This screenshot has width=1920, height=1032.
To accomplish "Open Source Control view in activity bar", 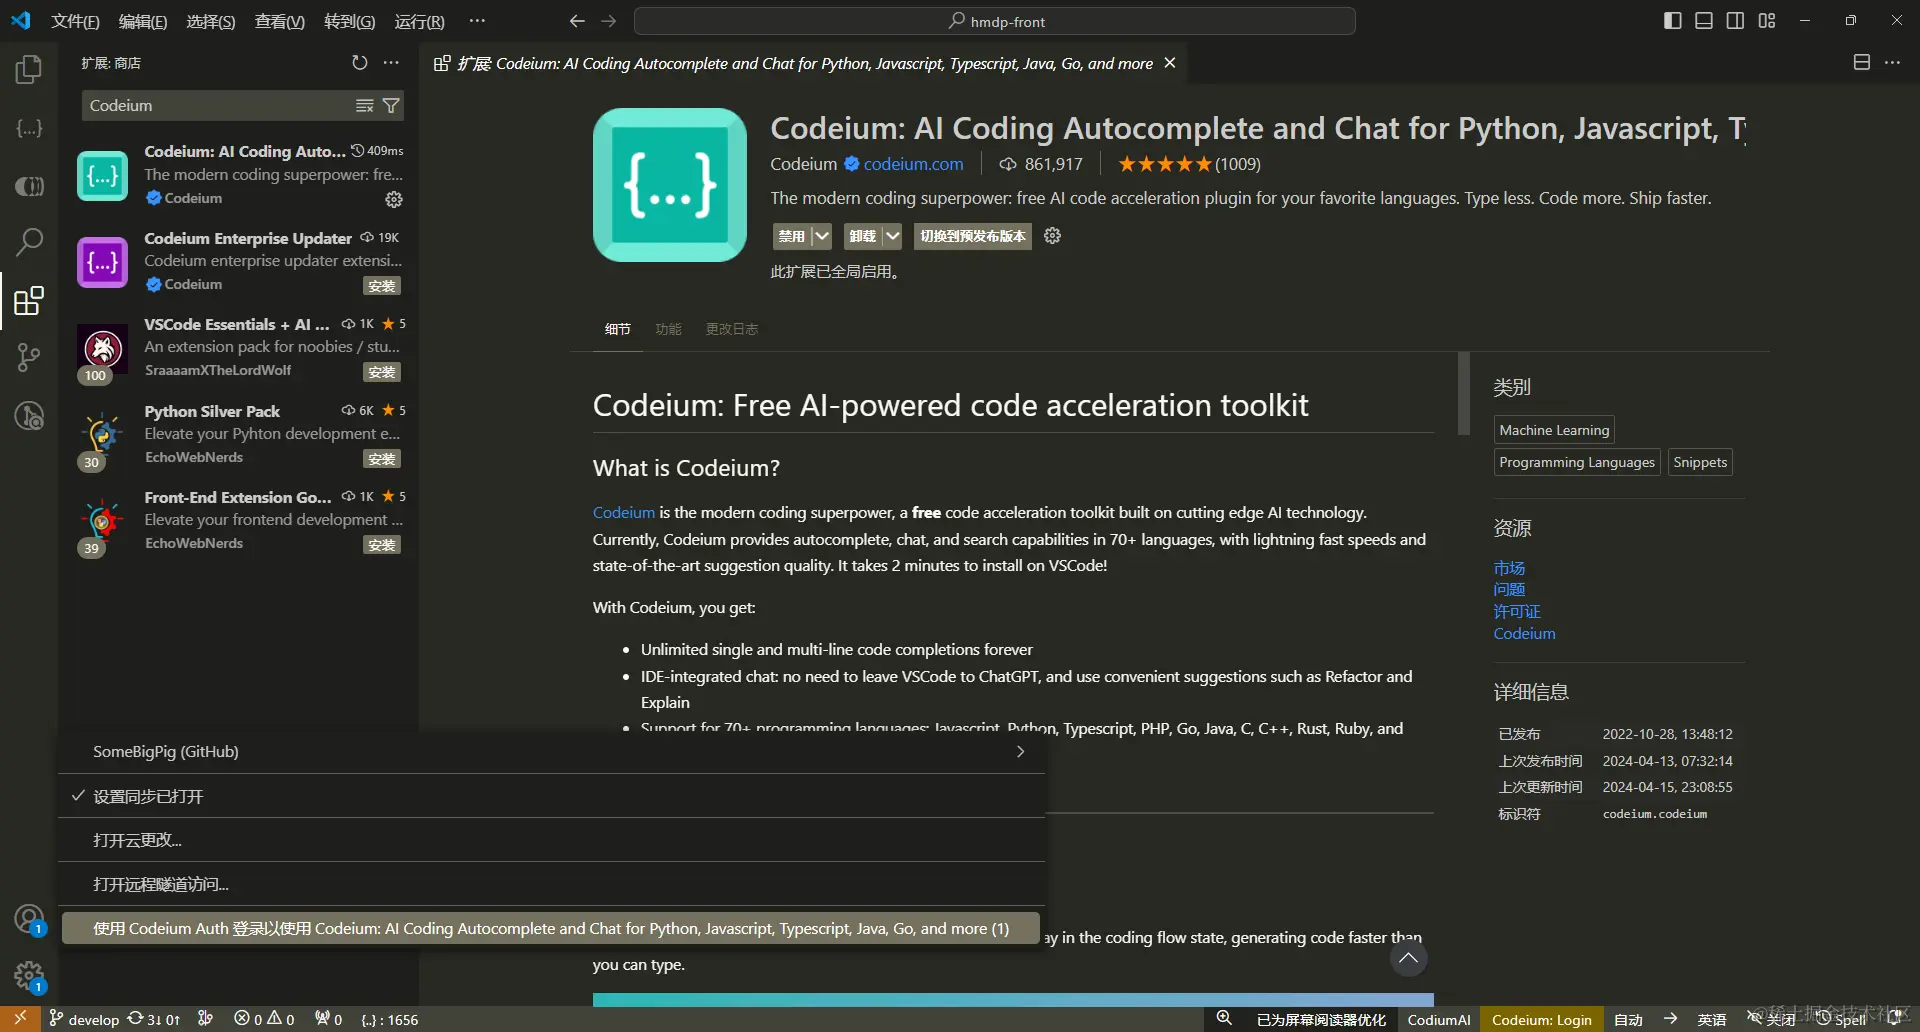I will coord(29,357).
